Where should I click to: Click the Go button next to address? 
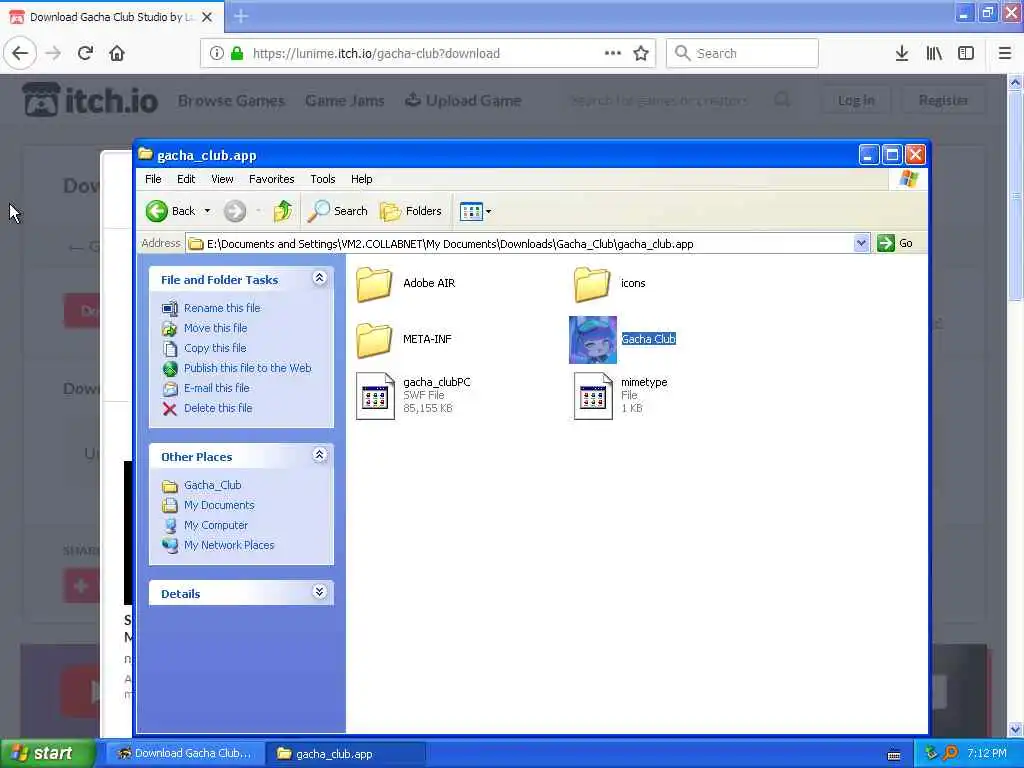(895, 244)
